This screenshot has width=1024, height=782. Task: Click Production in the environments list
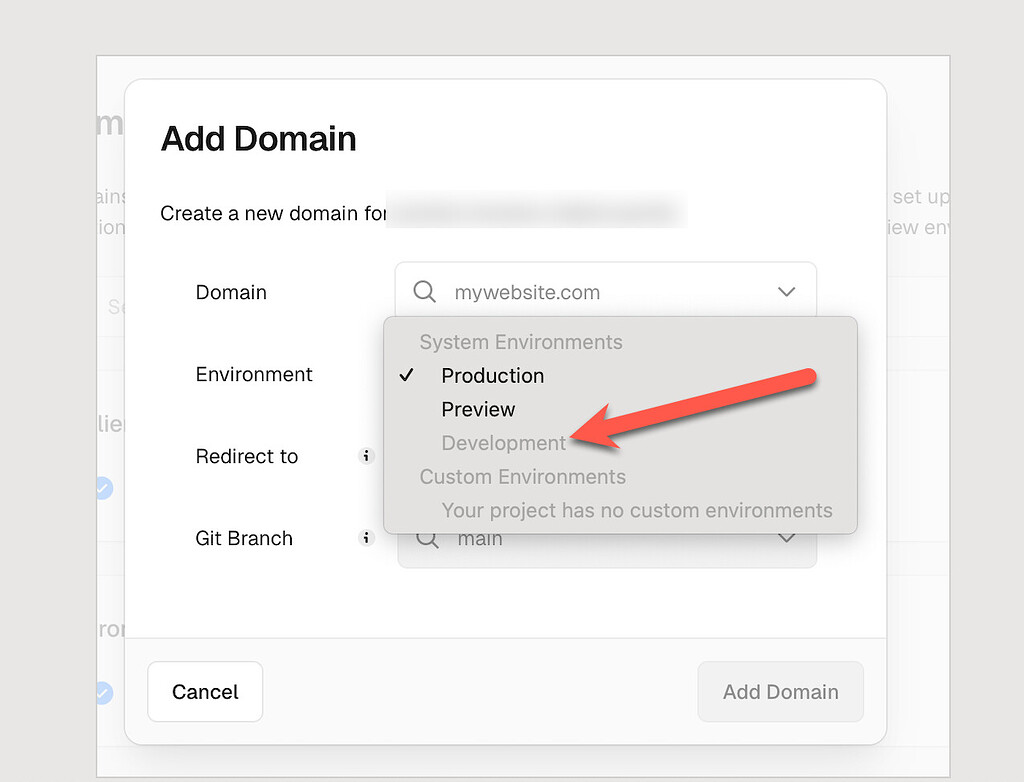492,375
